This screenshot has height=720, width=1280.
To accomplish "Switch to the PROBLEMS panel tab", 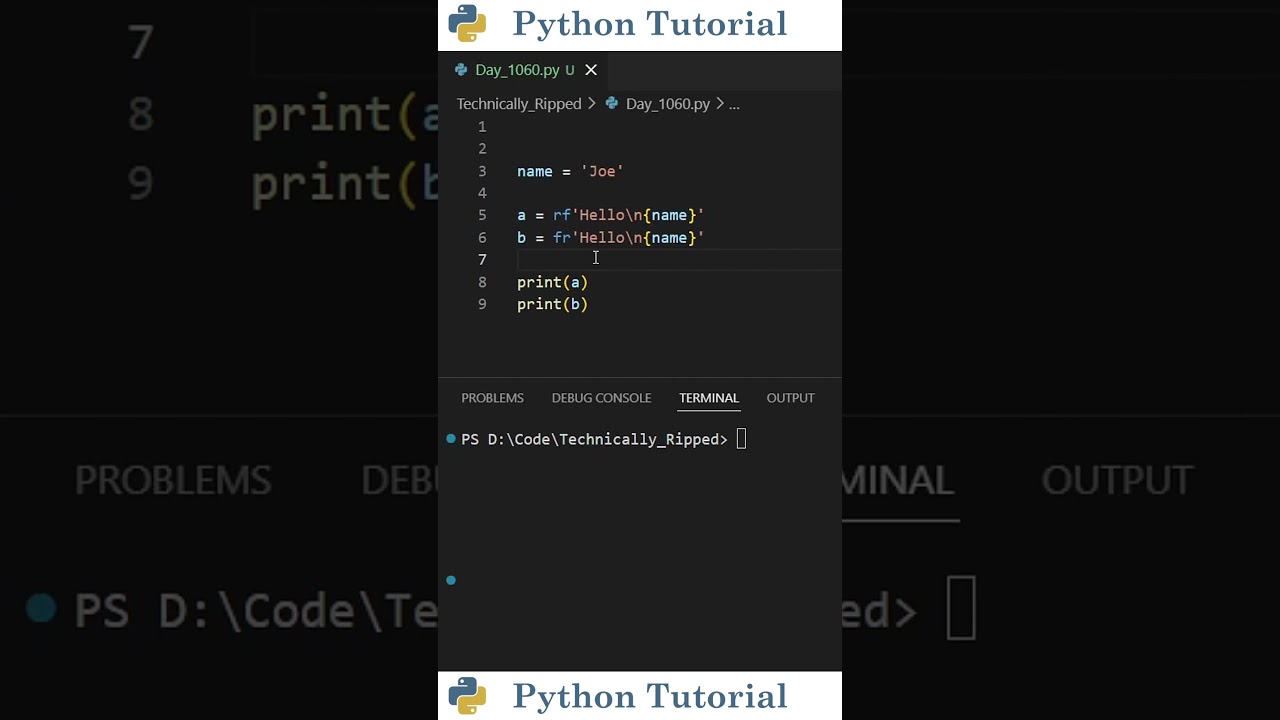I will 492,398.
